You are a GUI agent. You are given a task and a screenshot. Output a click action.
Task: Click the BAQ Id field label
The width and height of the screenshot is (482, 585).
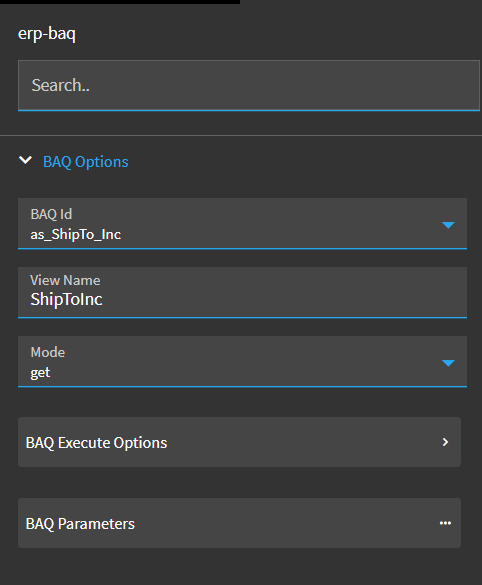click(51, 214)
